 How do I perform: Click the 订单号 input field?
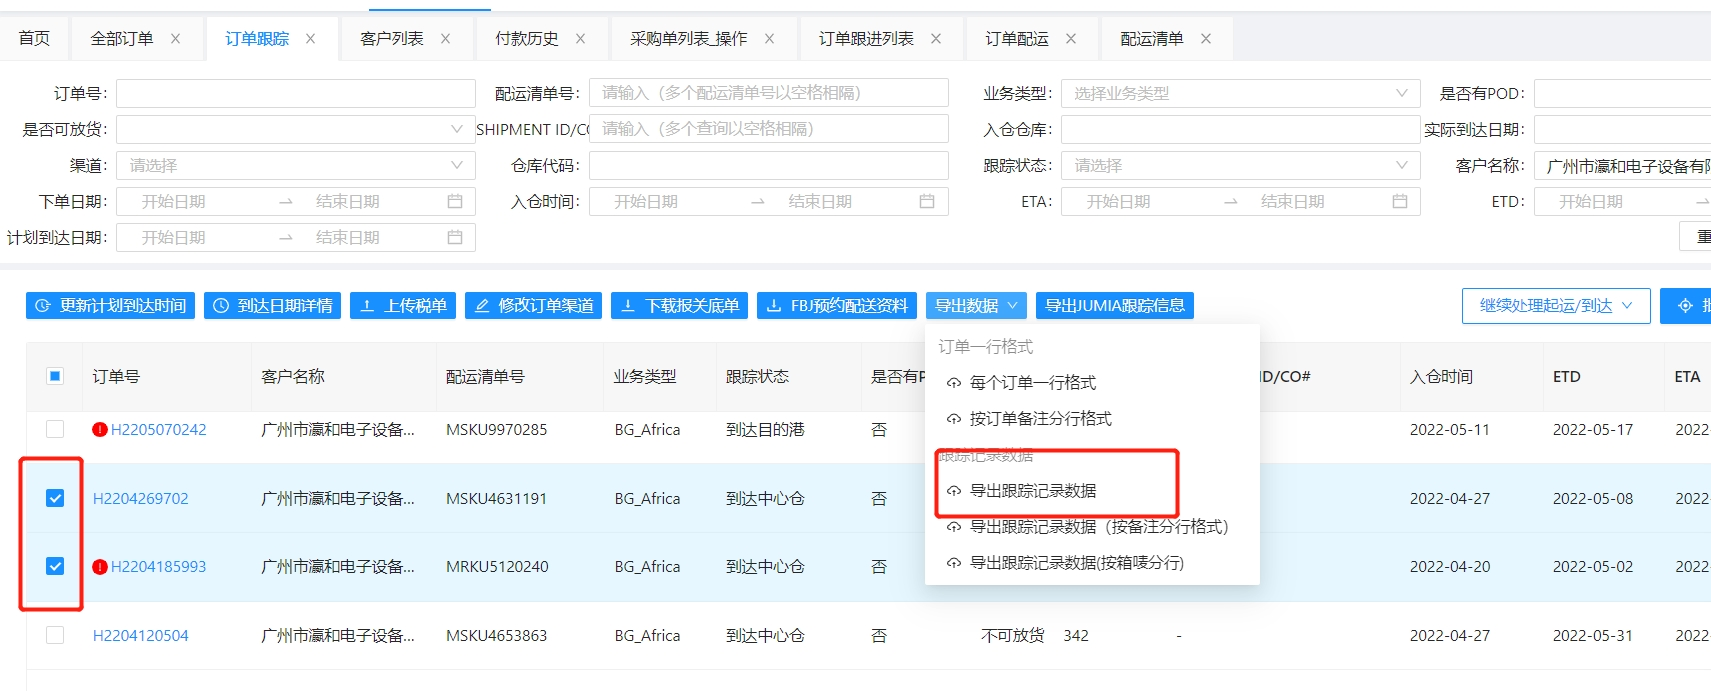[x=295, y=94]
